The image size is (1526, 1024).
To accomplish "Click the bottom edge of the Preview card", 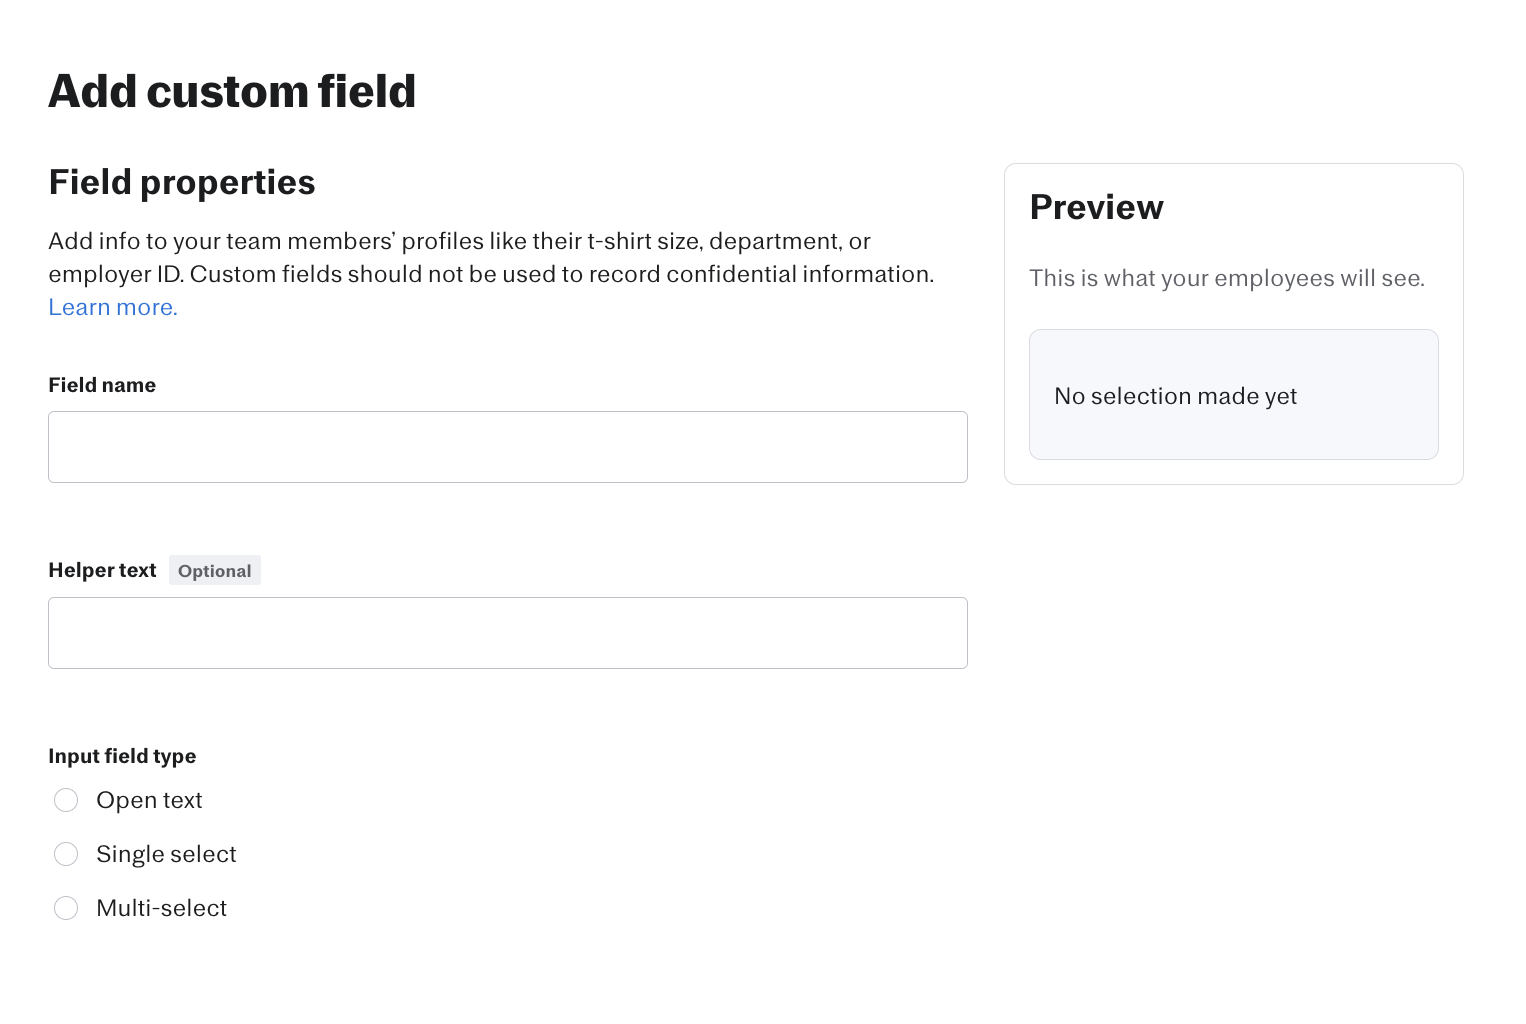I will coord(1233,484).
